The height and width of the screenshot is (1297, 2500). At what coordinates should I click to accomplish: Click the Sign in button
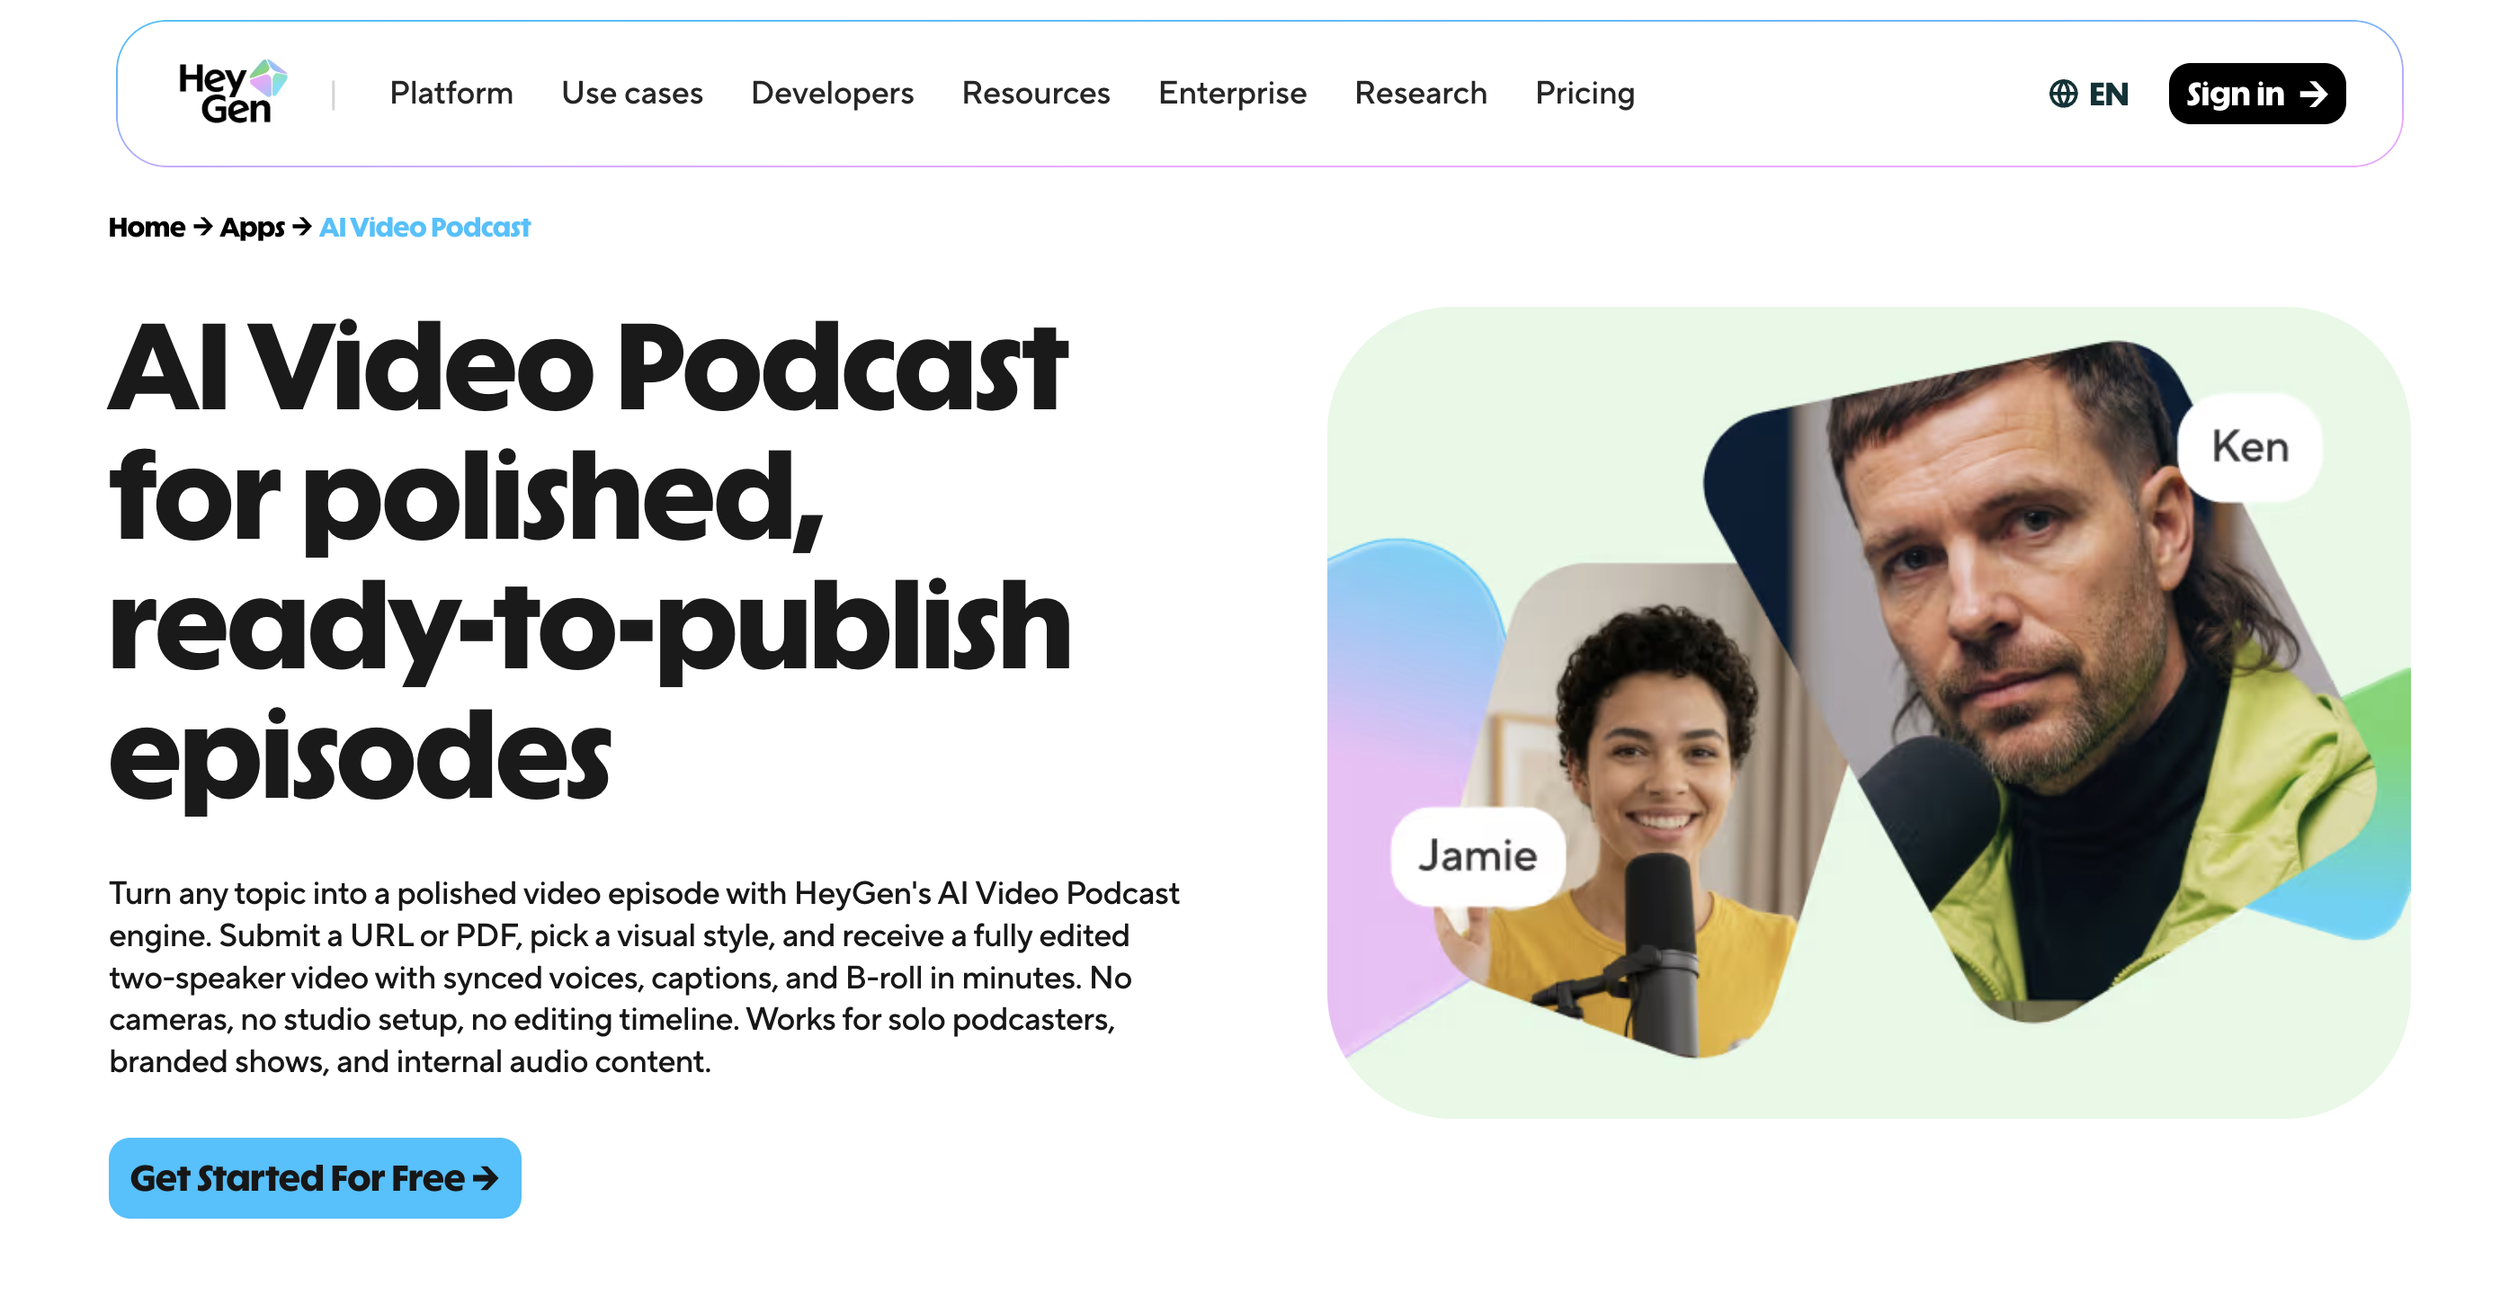(2256, 94)
